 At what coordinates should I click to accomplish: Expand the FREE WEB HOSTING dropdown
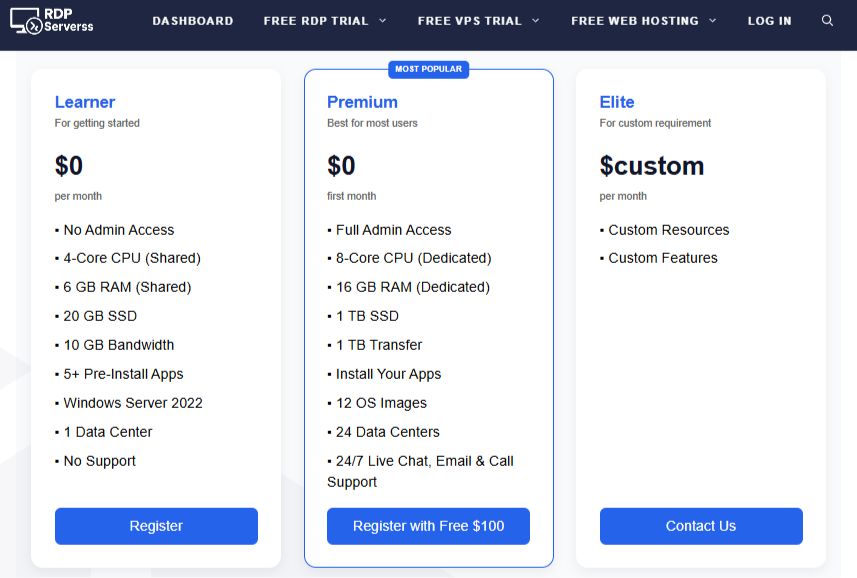(x=643, y=20)
